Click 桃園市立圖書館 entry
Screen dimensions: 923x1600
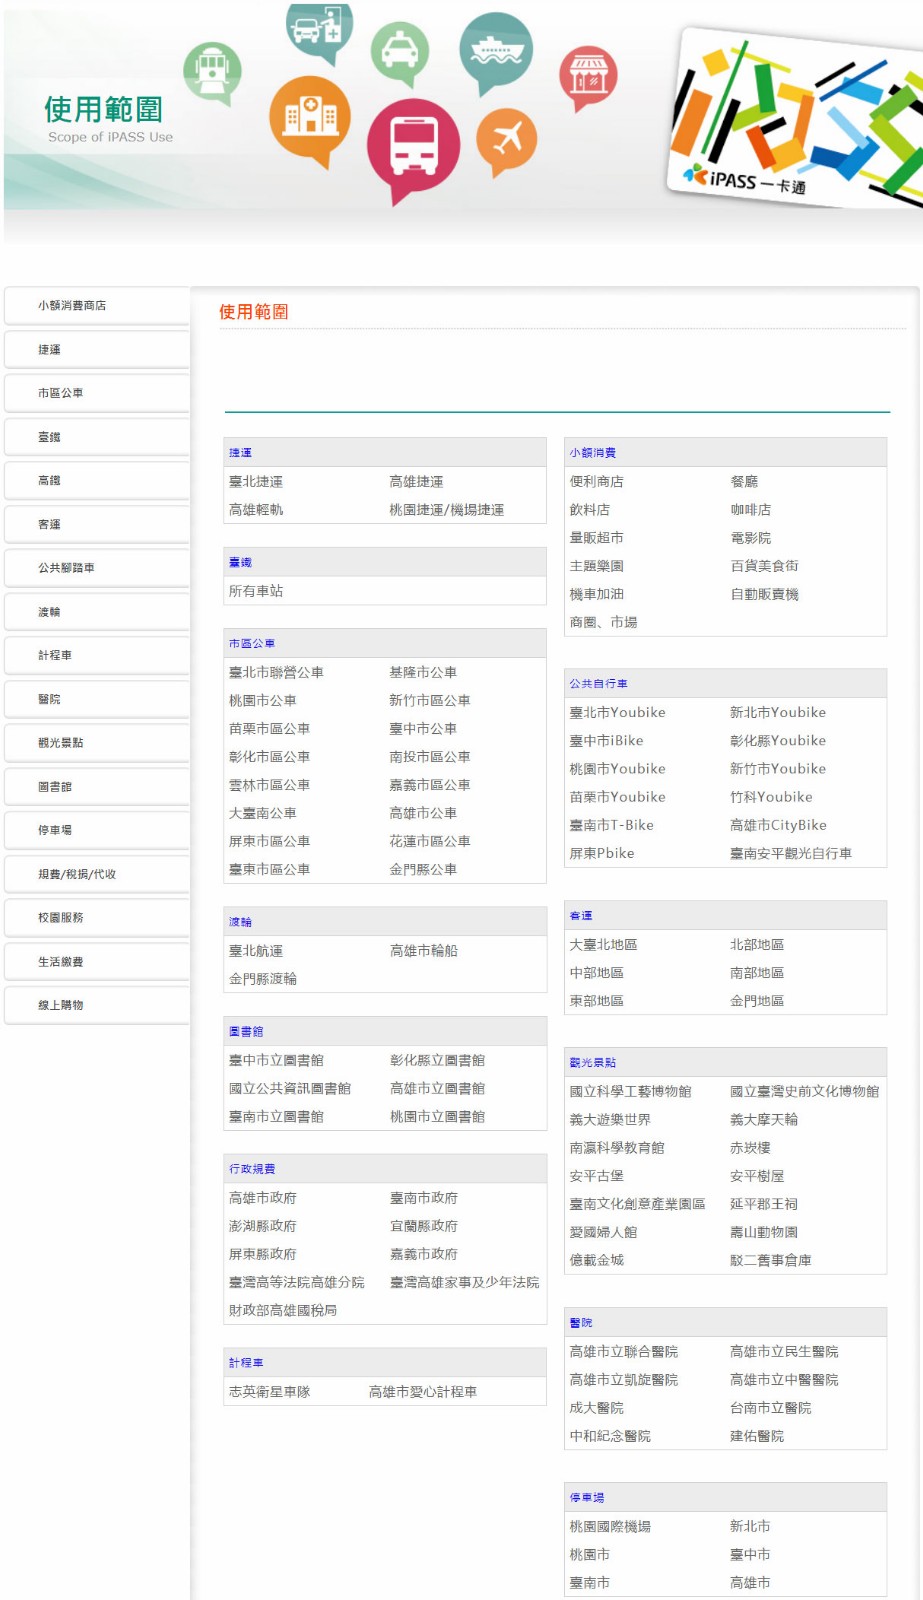(x=438, y=1116)
